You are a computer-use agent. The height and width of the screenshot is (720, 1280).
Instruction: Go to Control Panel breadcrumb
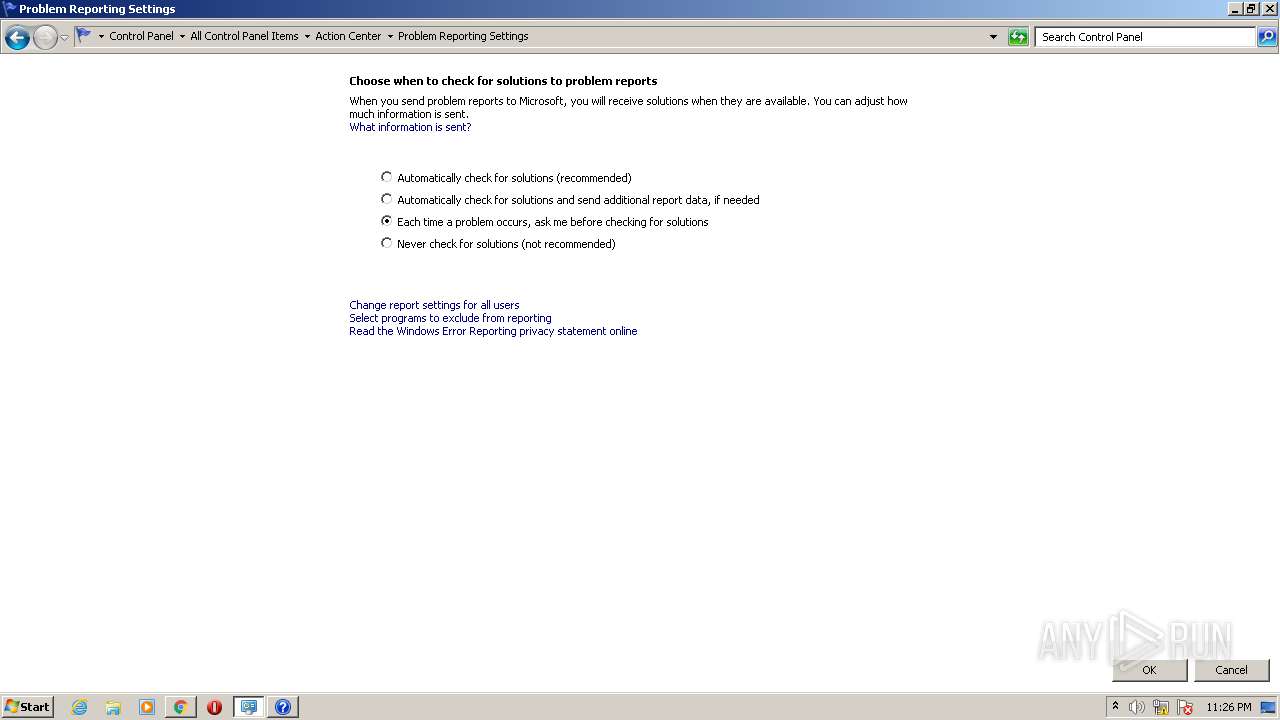click(141, 36)
